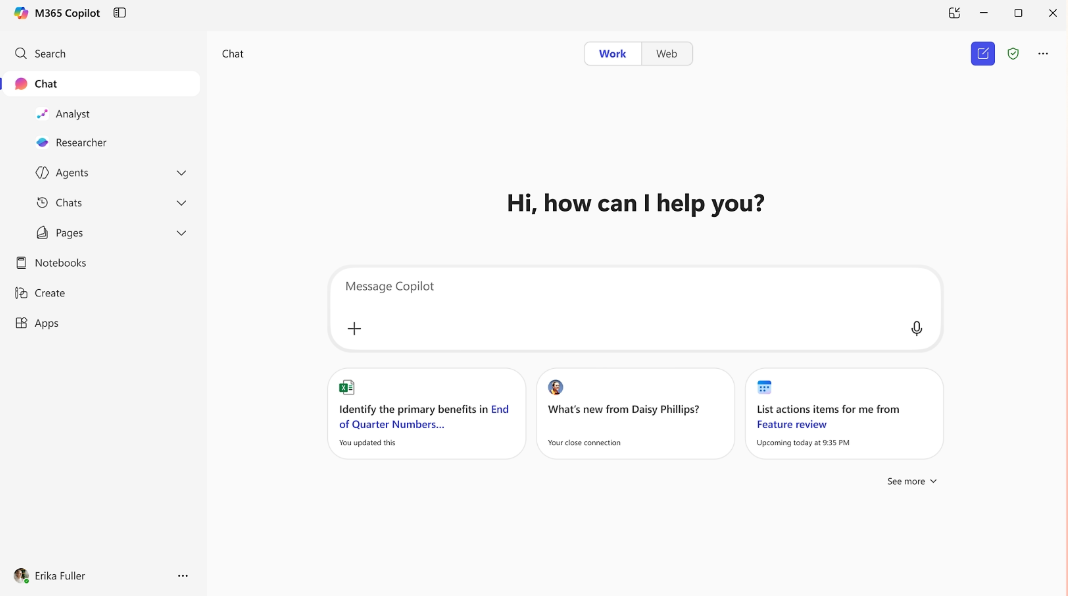Maximize the M365 Copilot window

[x=1018, y=13]
